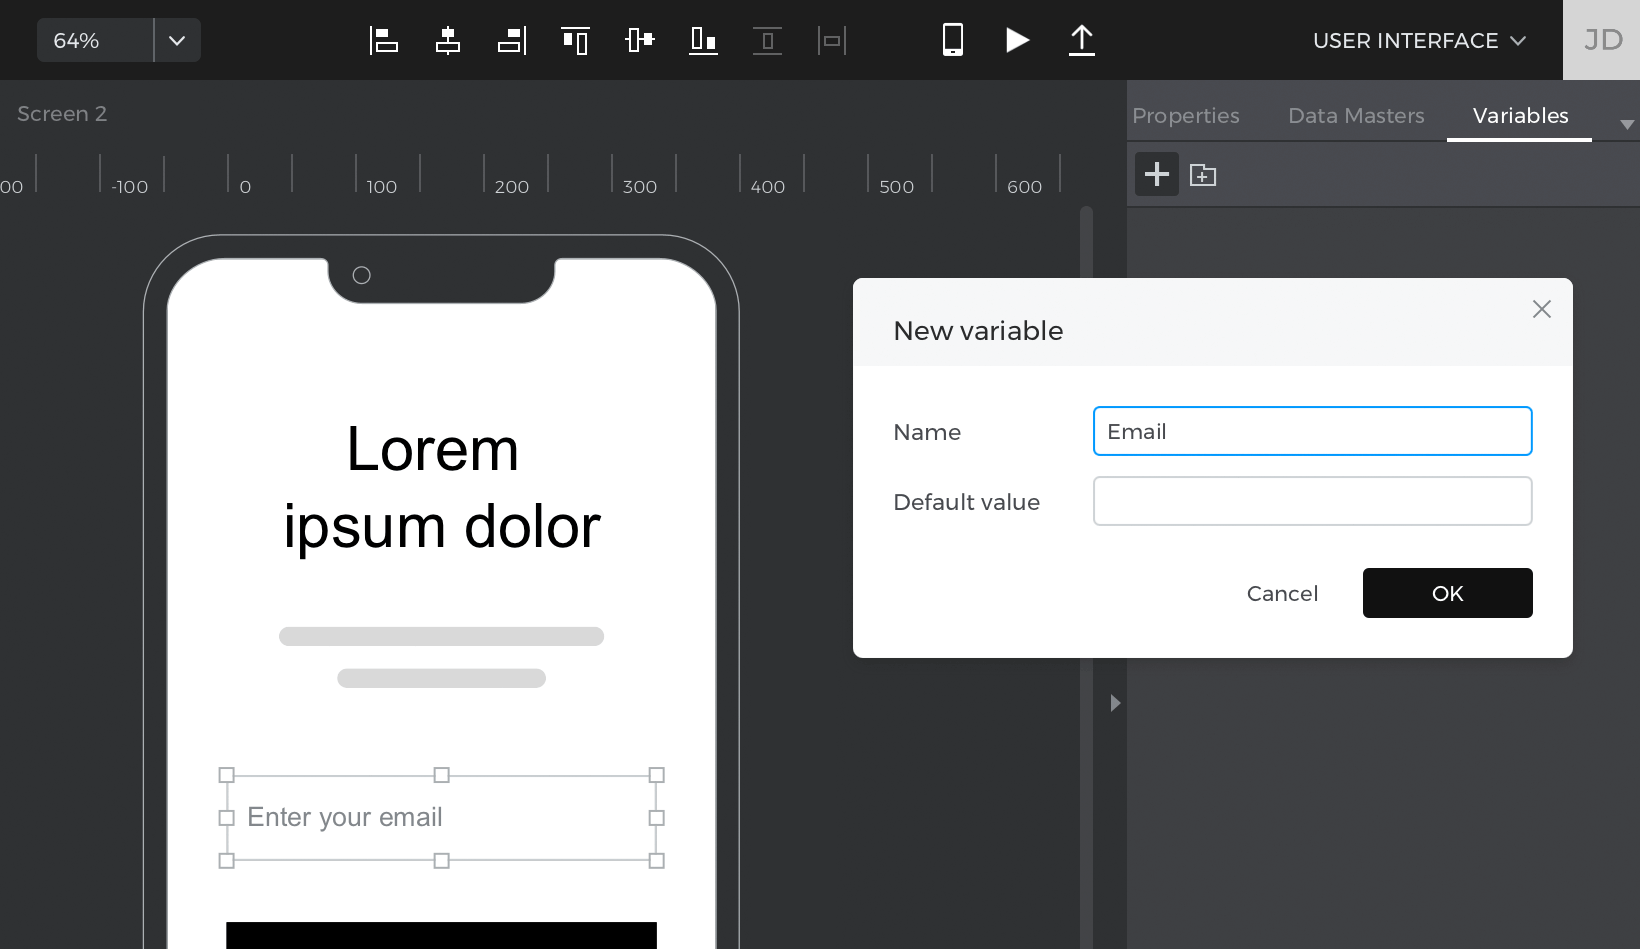Image resolution: width=1640 pixels, height=949 pixels.
Task: Click the align bottom icon
Action: [x=703, y=40]
